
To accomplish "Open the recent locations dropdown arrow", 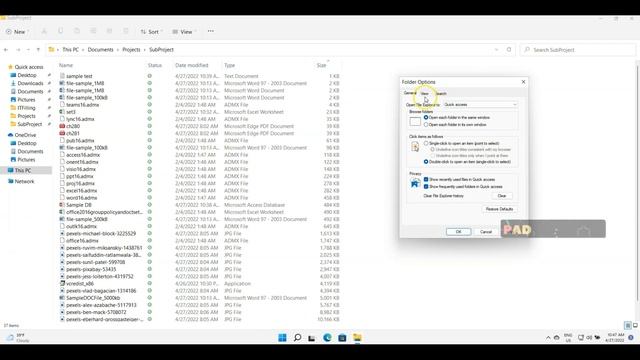I will click(28, 50).
